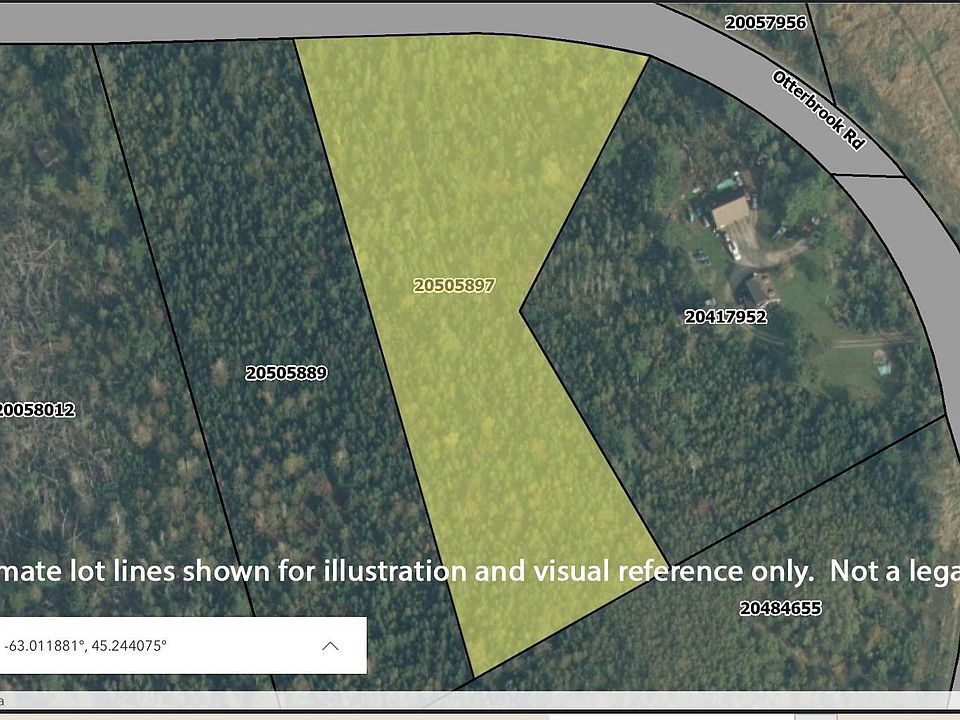The height and width of the screenshot is (720, 960).
Task: Select highlighted parcel 20505897
Action: [454, 285]
